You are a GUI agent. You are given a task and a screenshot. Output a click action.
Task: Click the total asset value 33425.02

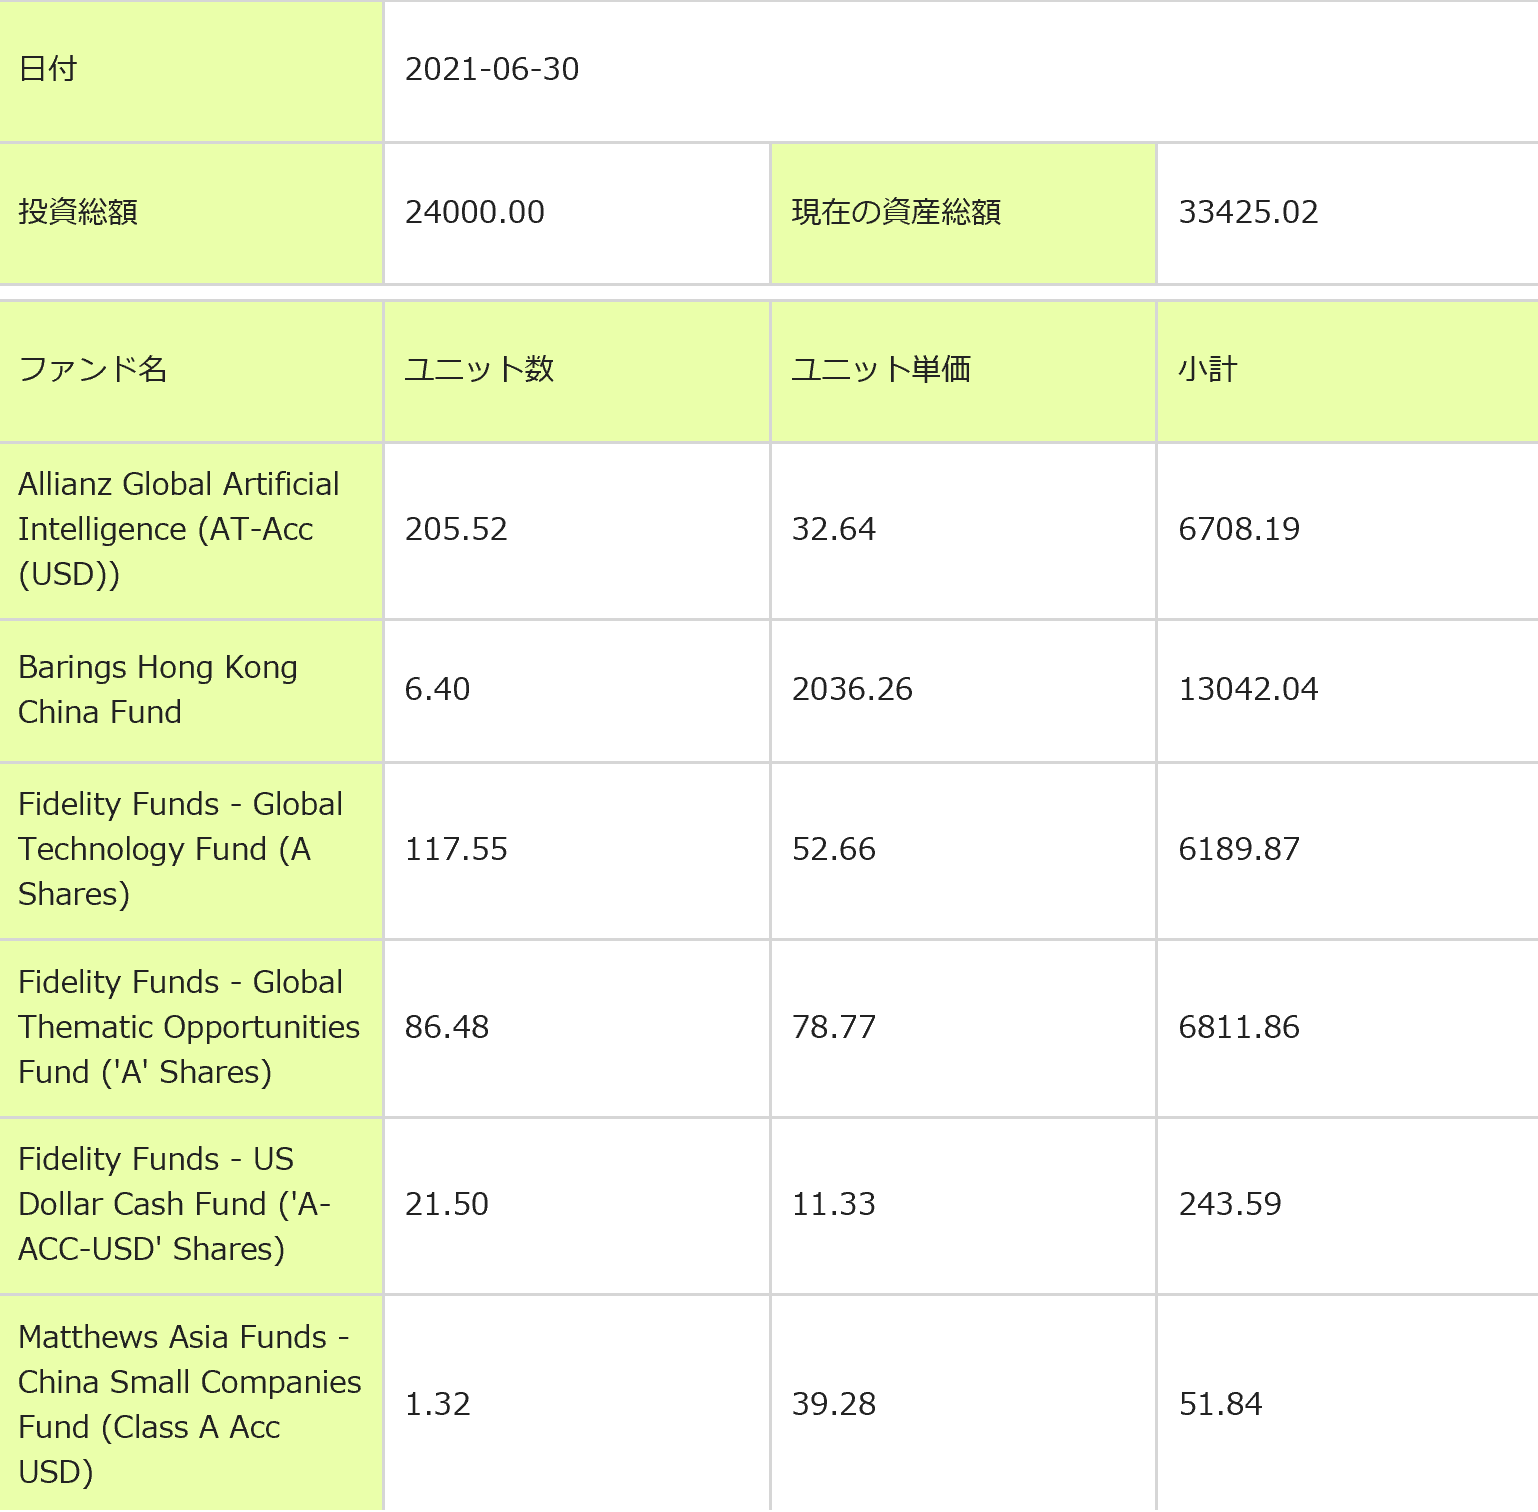click(x=1248, y=212)
